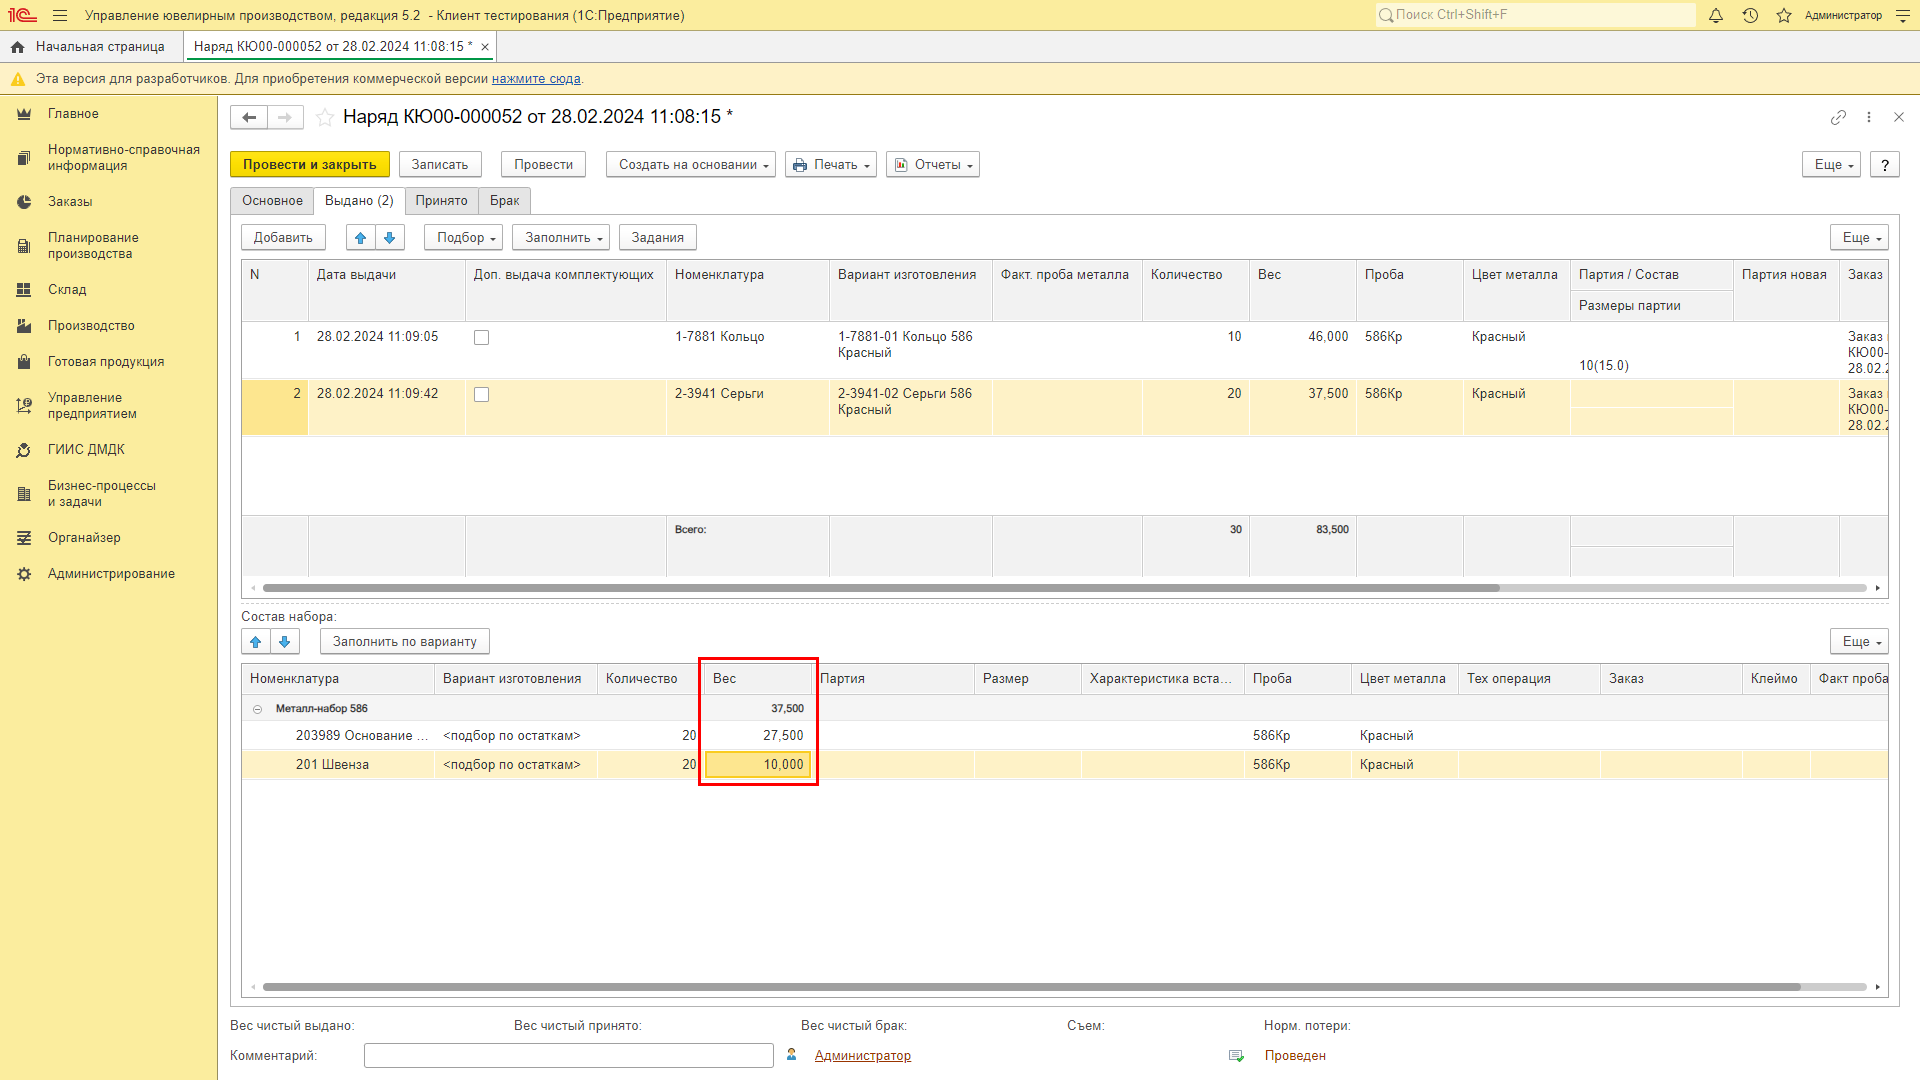Open Печать dropdown
Image resolution: width=1920 pixels, height=1080 pixels.
[831, 165]
